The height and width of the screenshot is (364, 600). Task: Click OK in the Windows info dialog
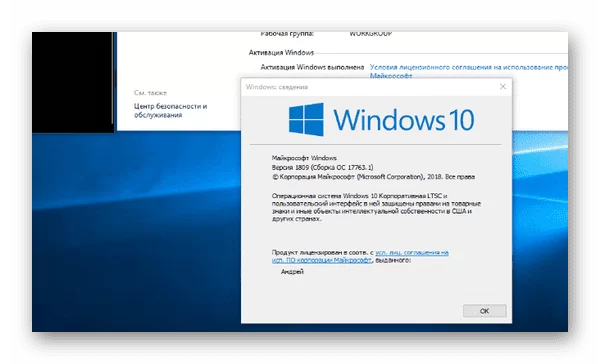click(x=484, y=311)
